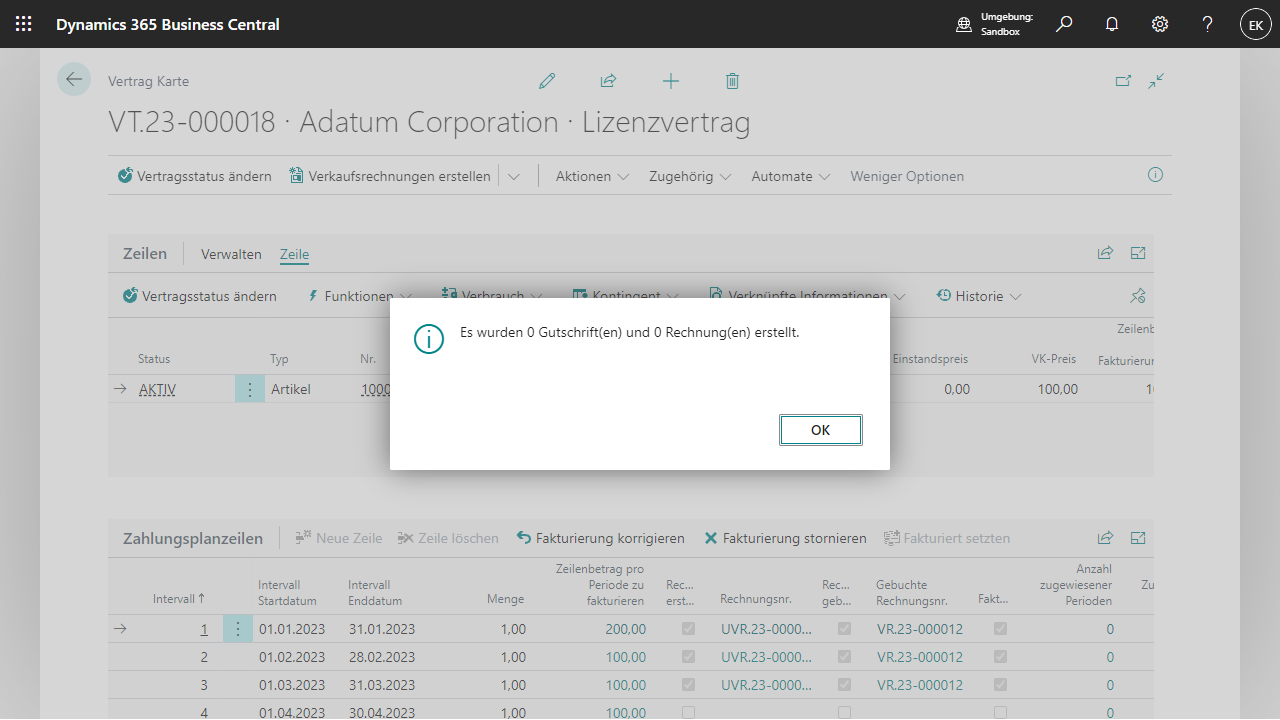
Task: Open VR.23-000012 in interval 3 row
Action: tap(920, 685)
